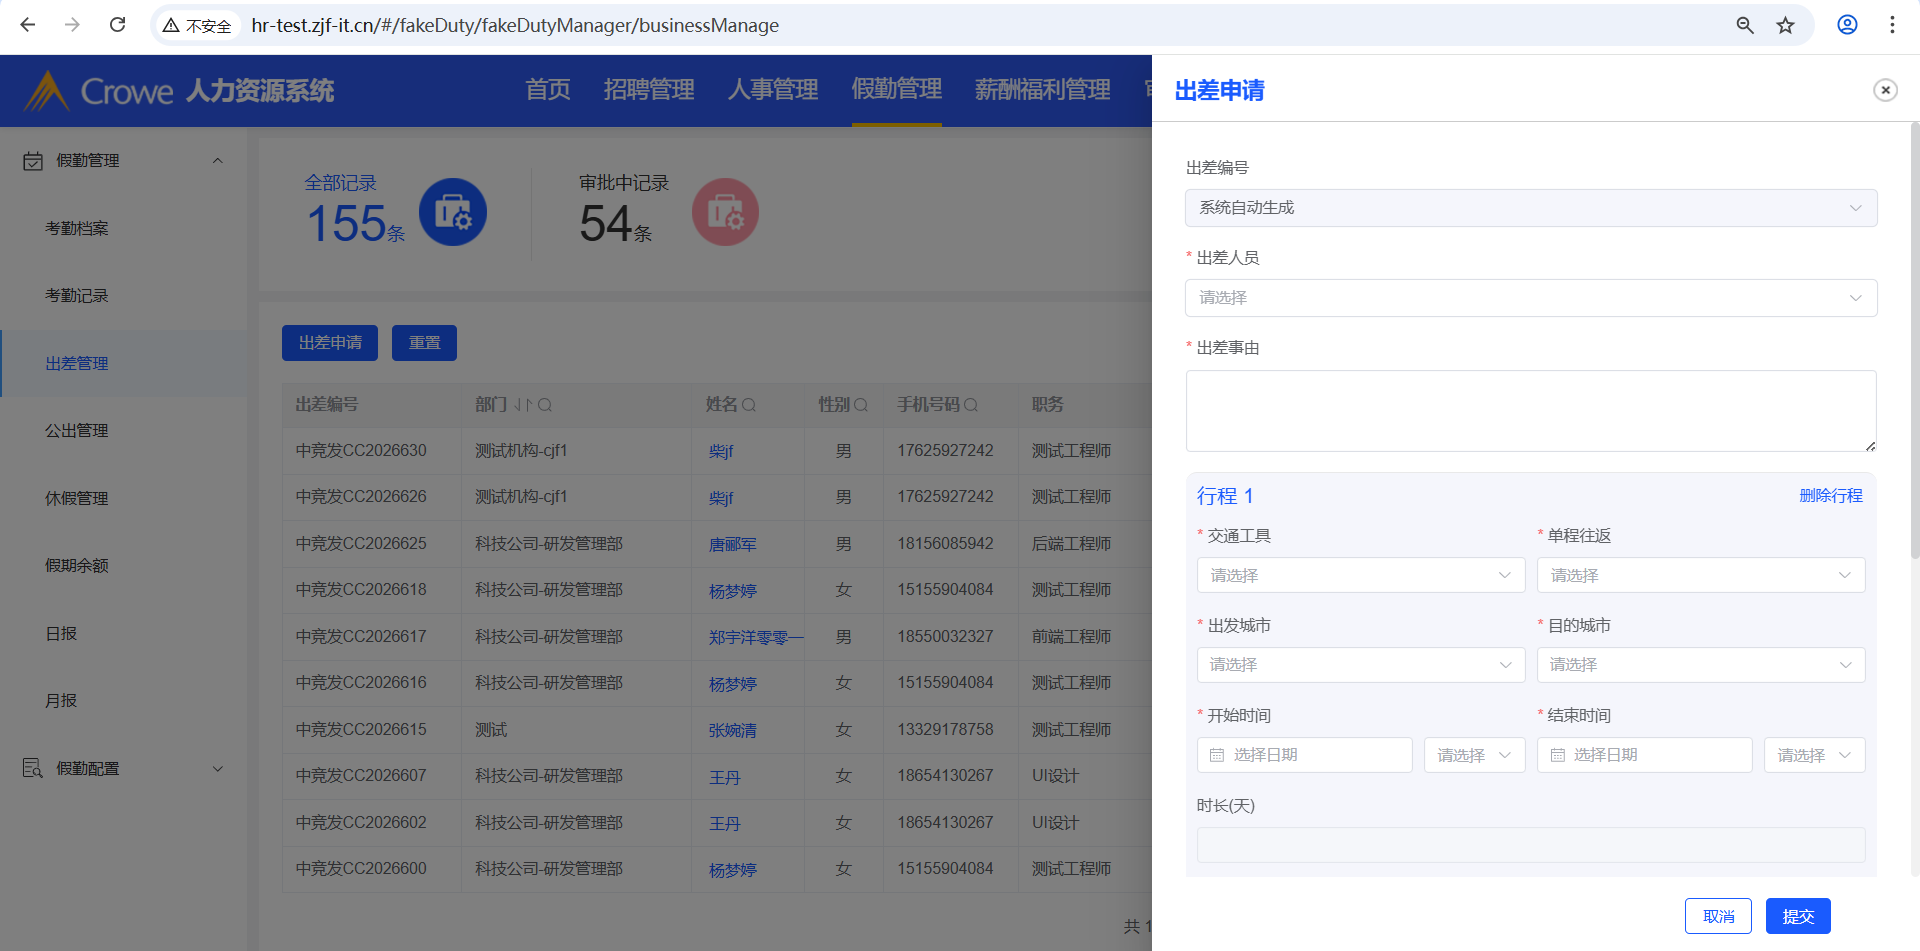The height and width of the screenshot is (951, 1920).
Task: Expand the 交通工具 dropdown
Action: click(x=1360, y=575)
